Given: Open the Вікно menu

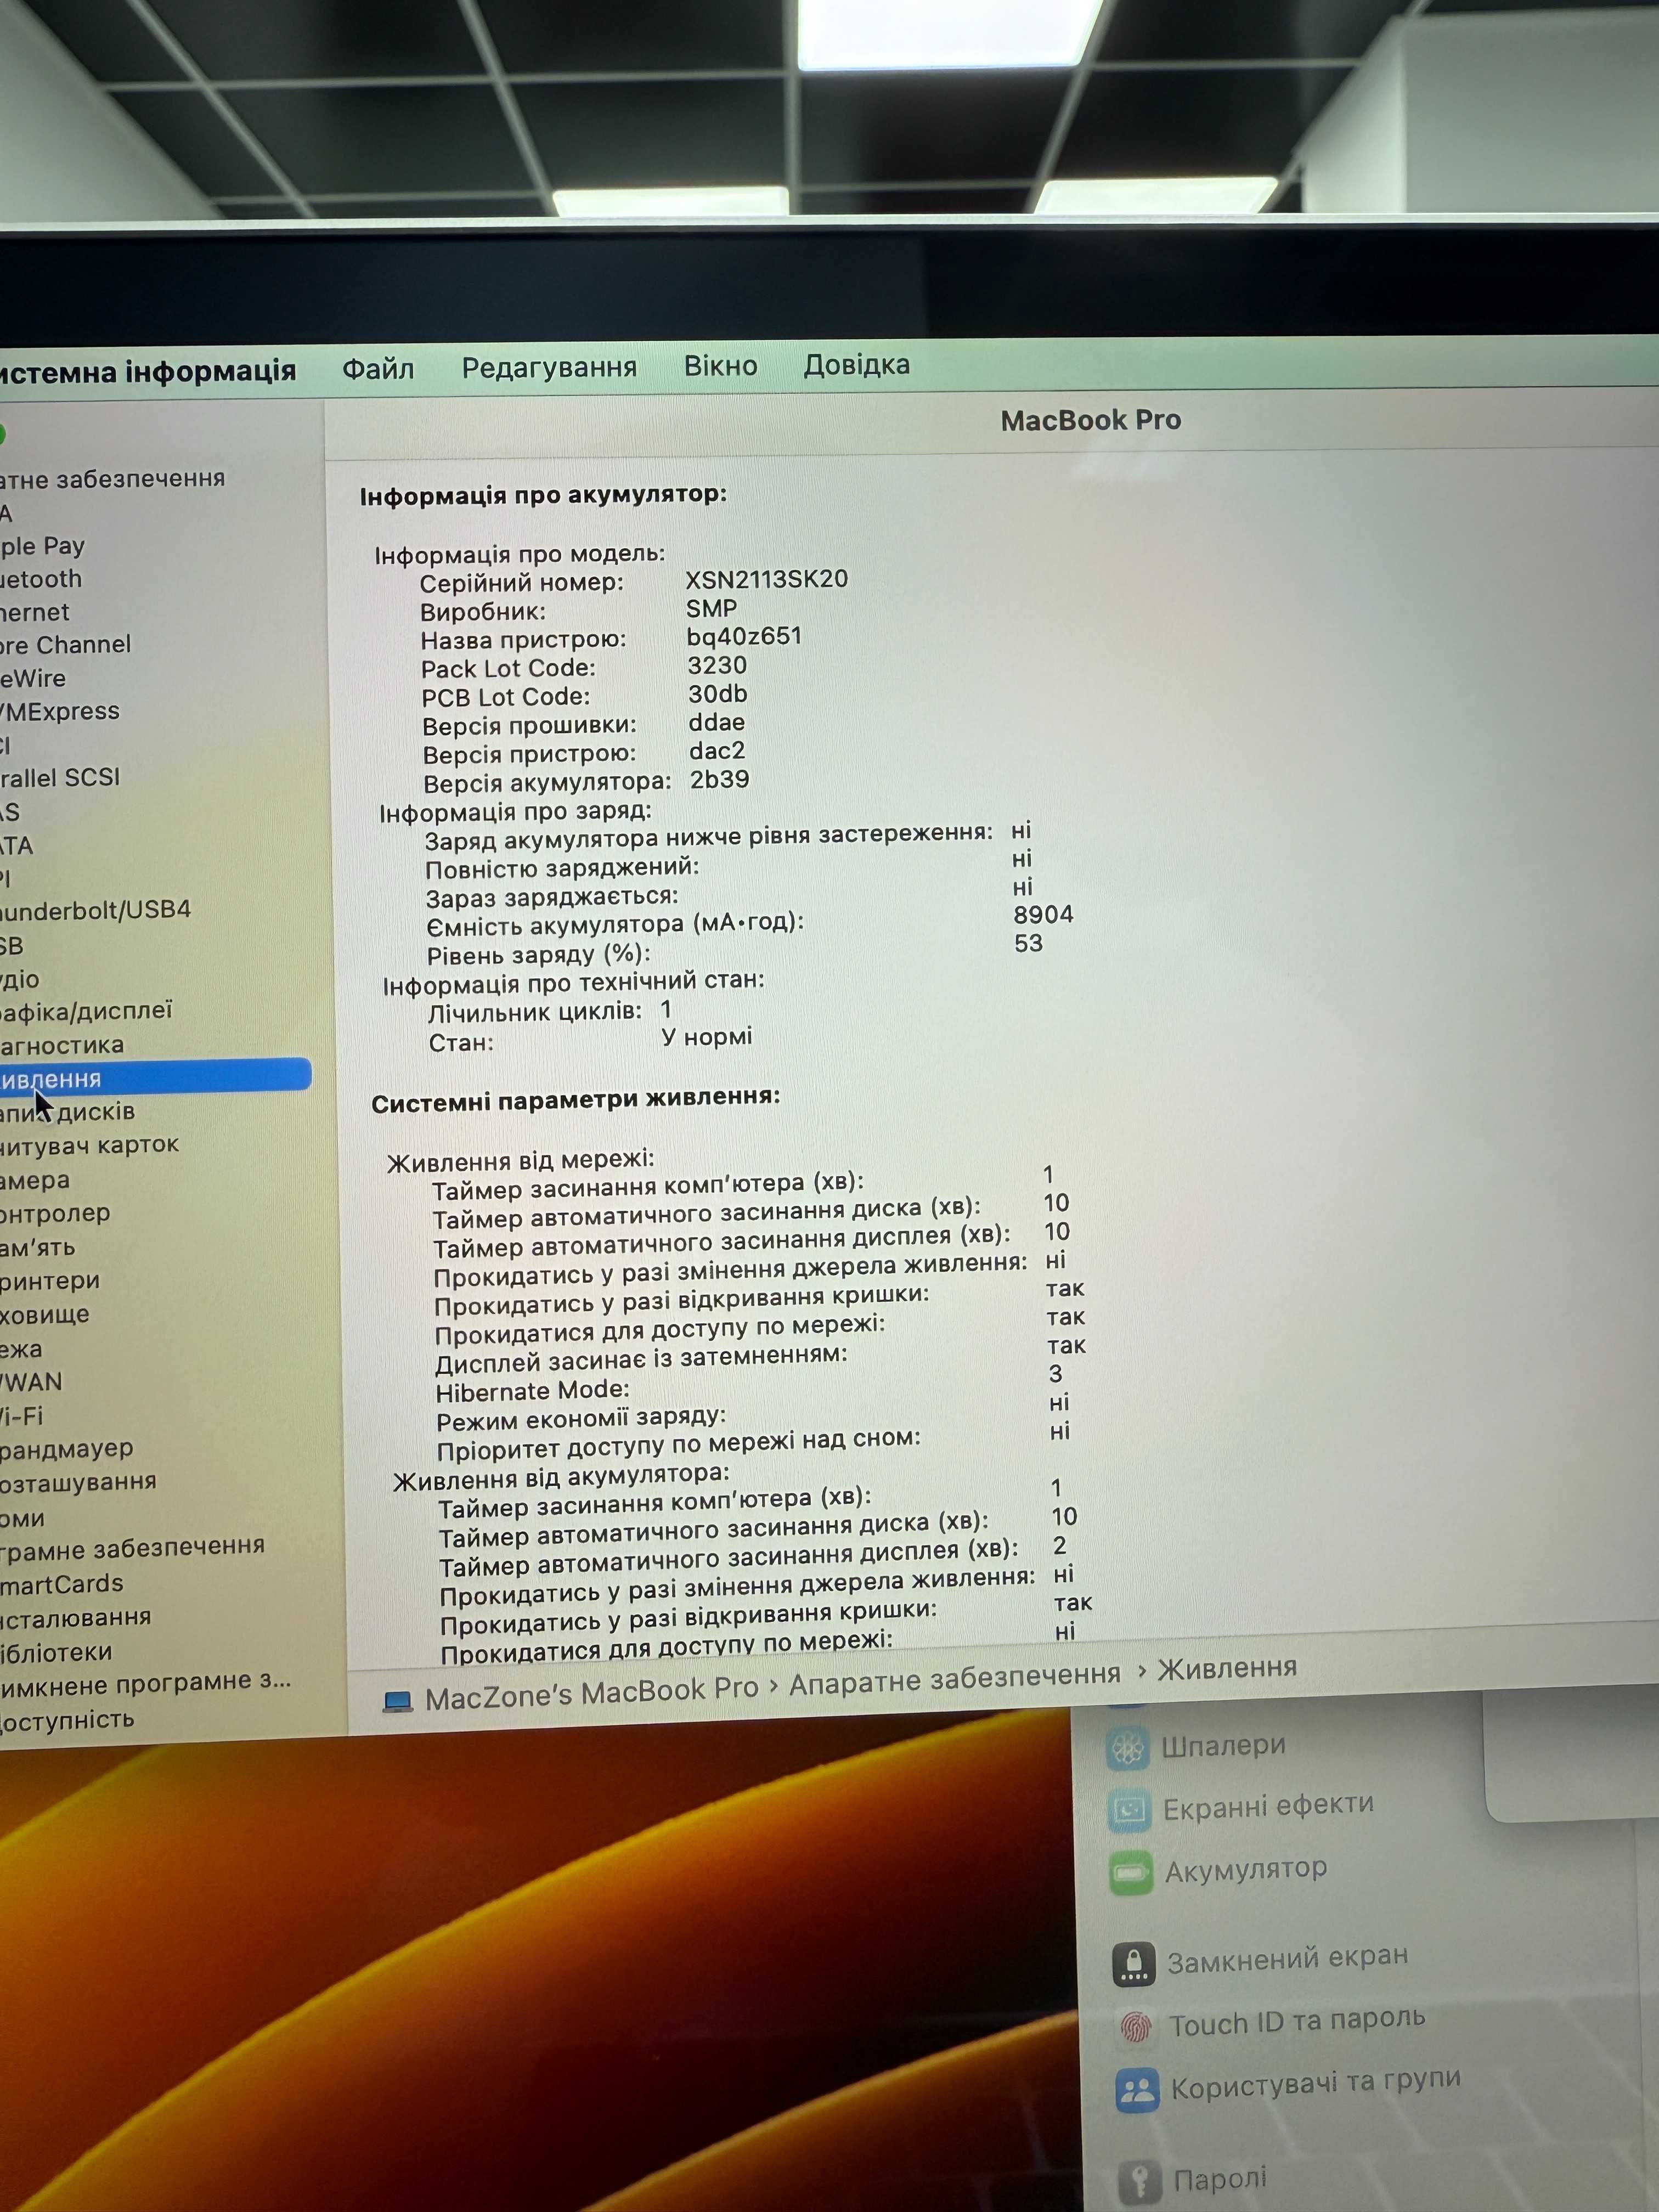Looking at the screenshot, I should 720,366.
